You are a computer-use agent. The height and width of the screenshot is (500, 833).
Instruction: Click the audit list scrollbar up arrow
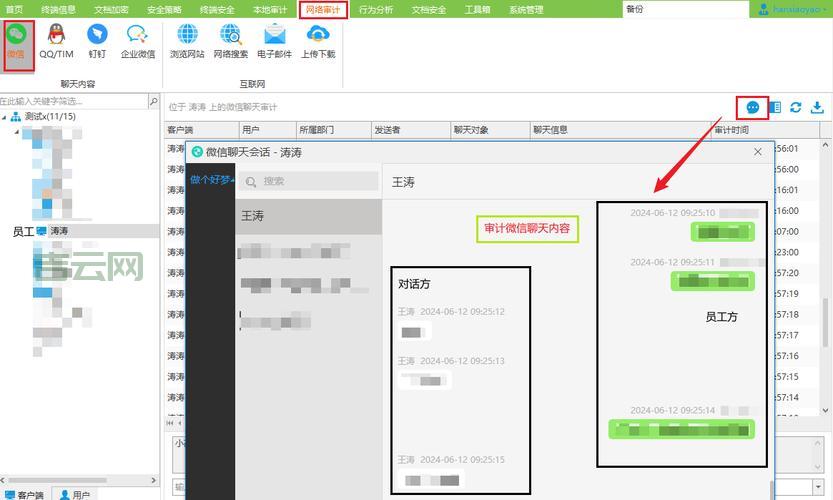[x=825, y=145]
